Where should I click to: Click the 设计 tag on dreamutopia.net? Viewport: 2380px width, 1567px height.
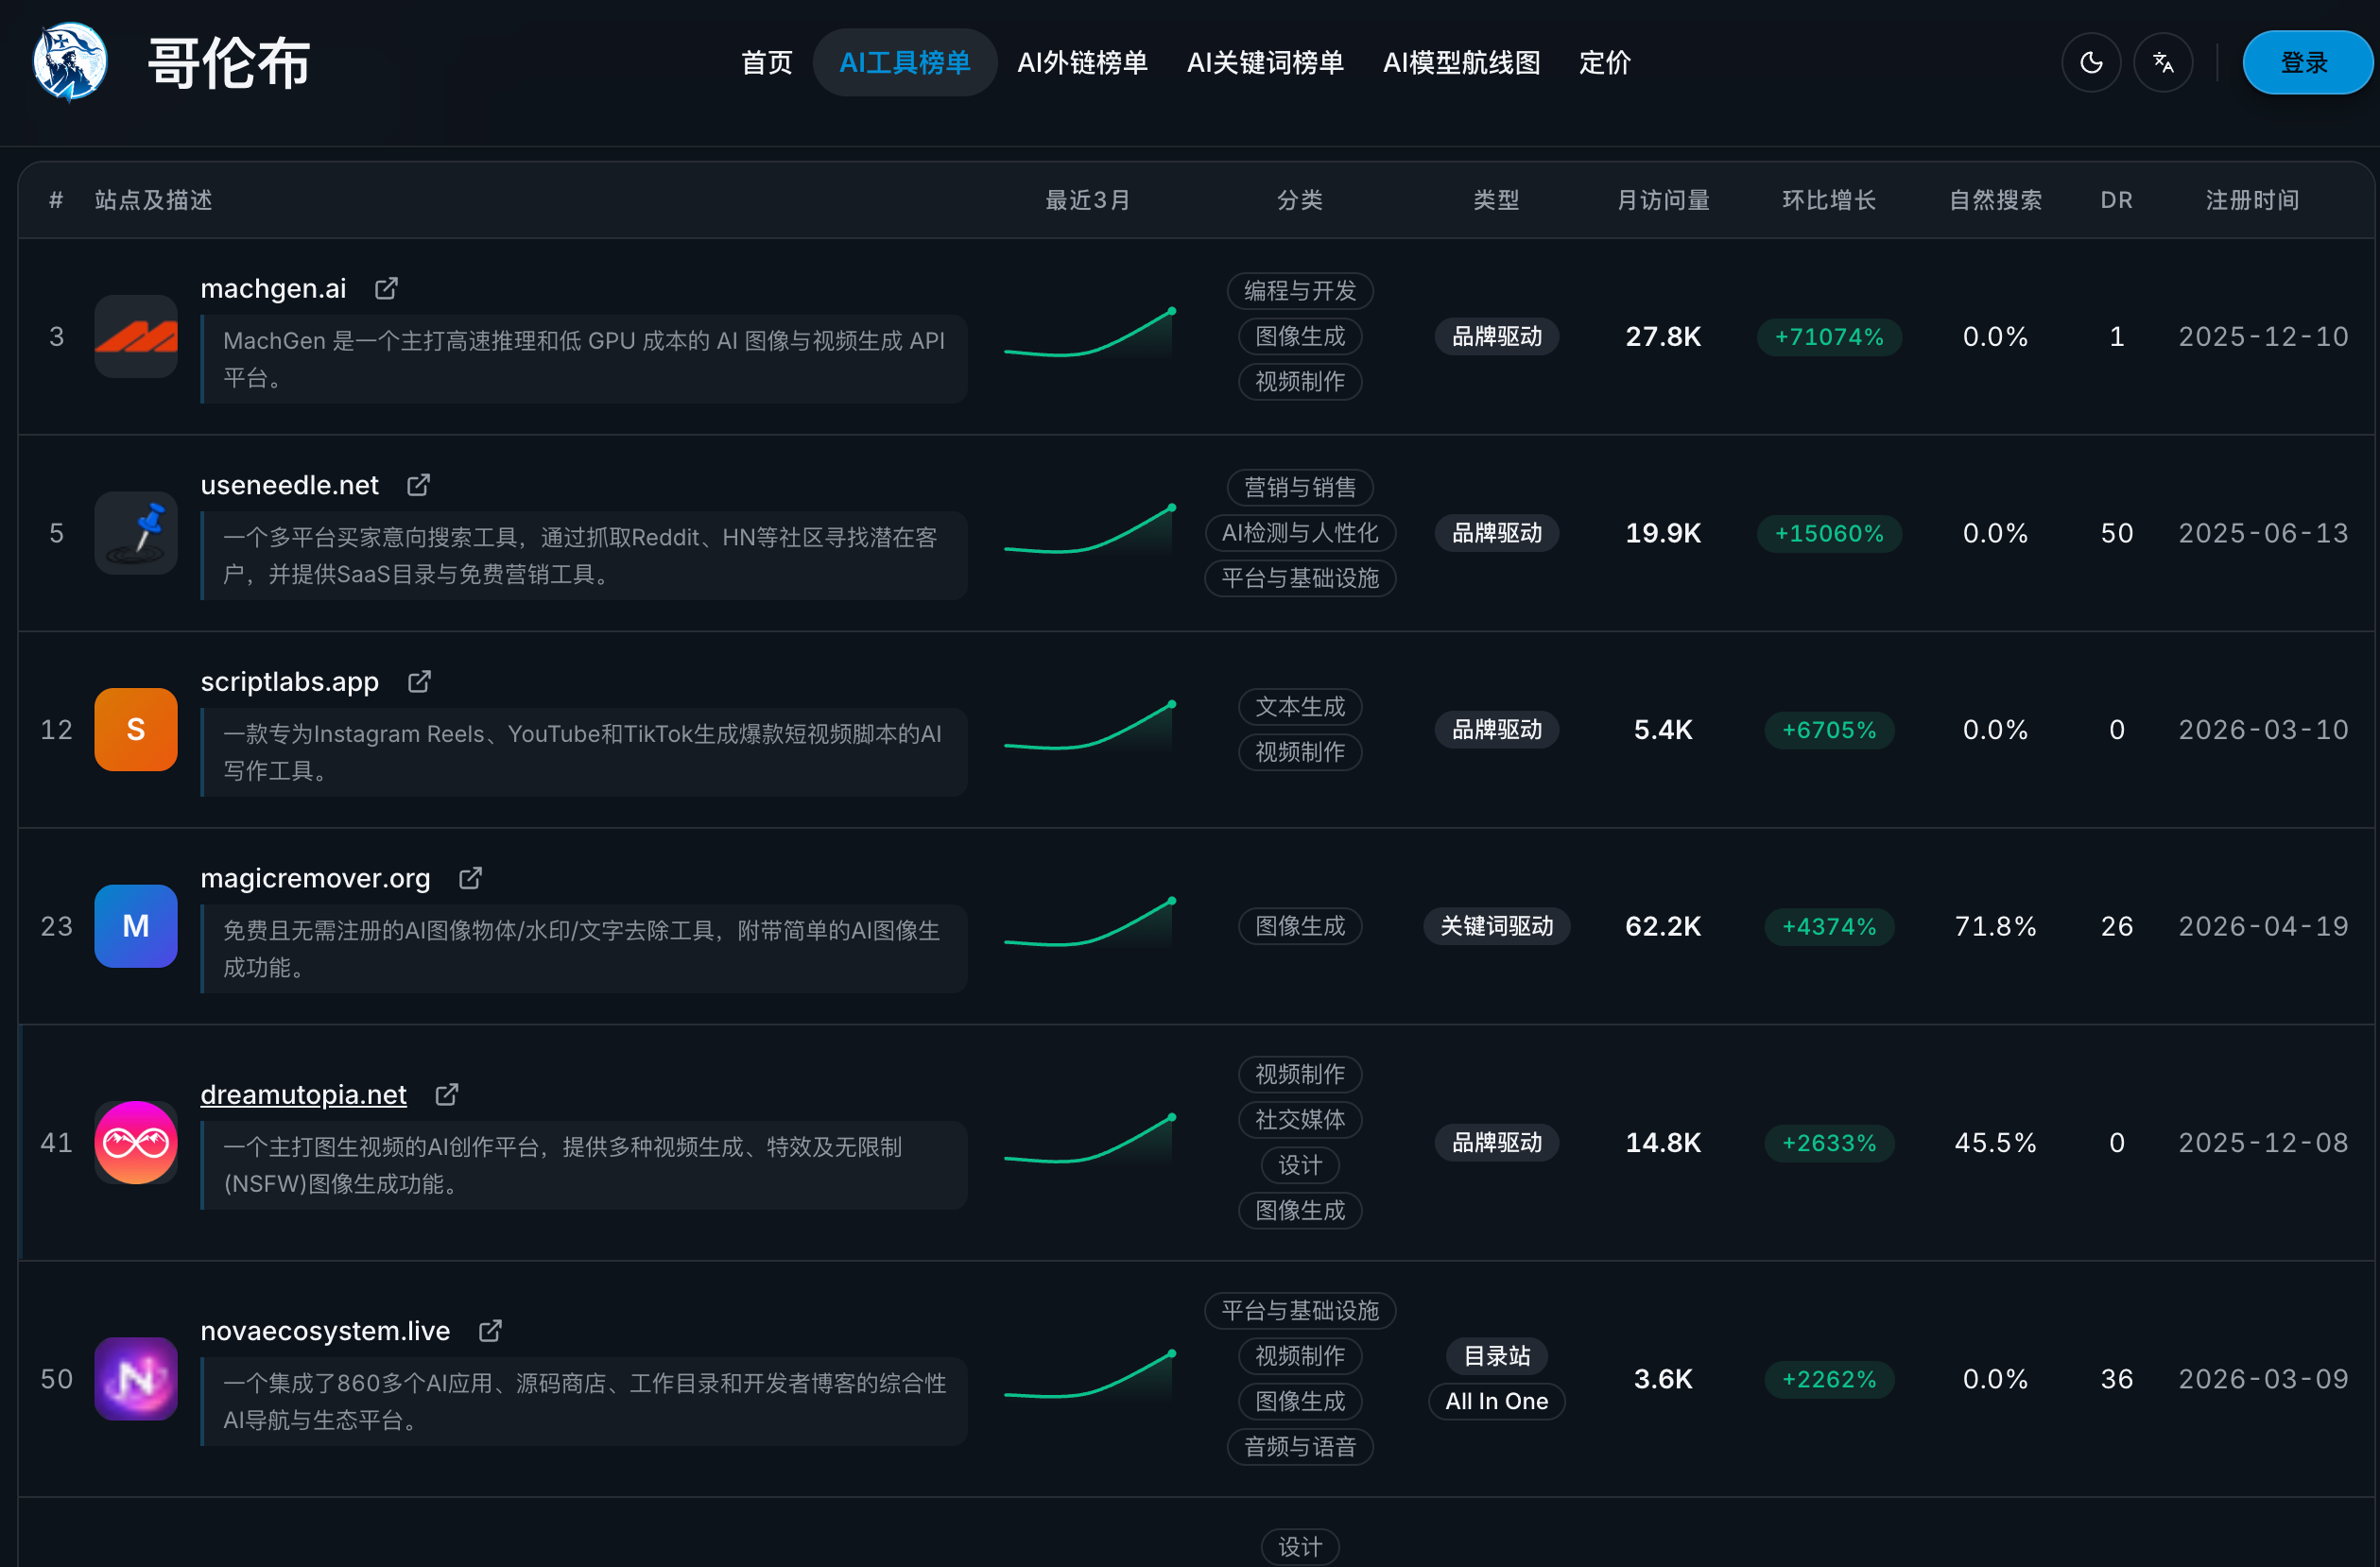(1300, 1165)
